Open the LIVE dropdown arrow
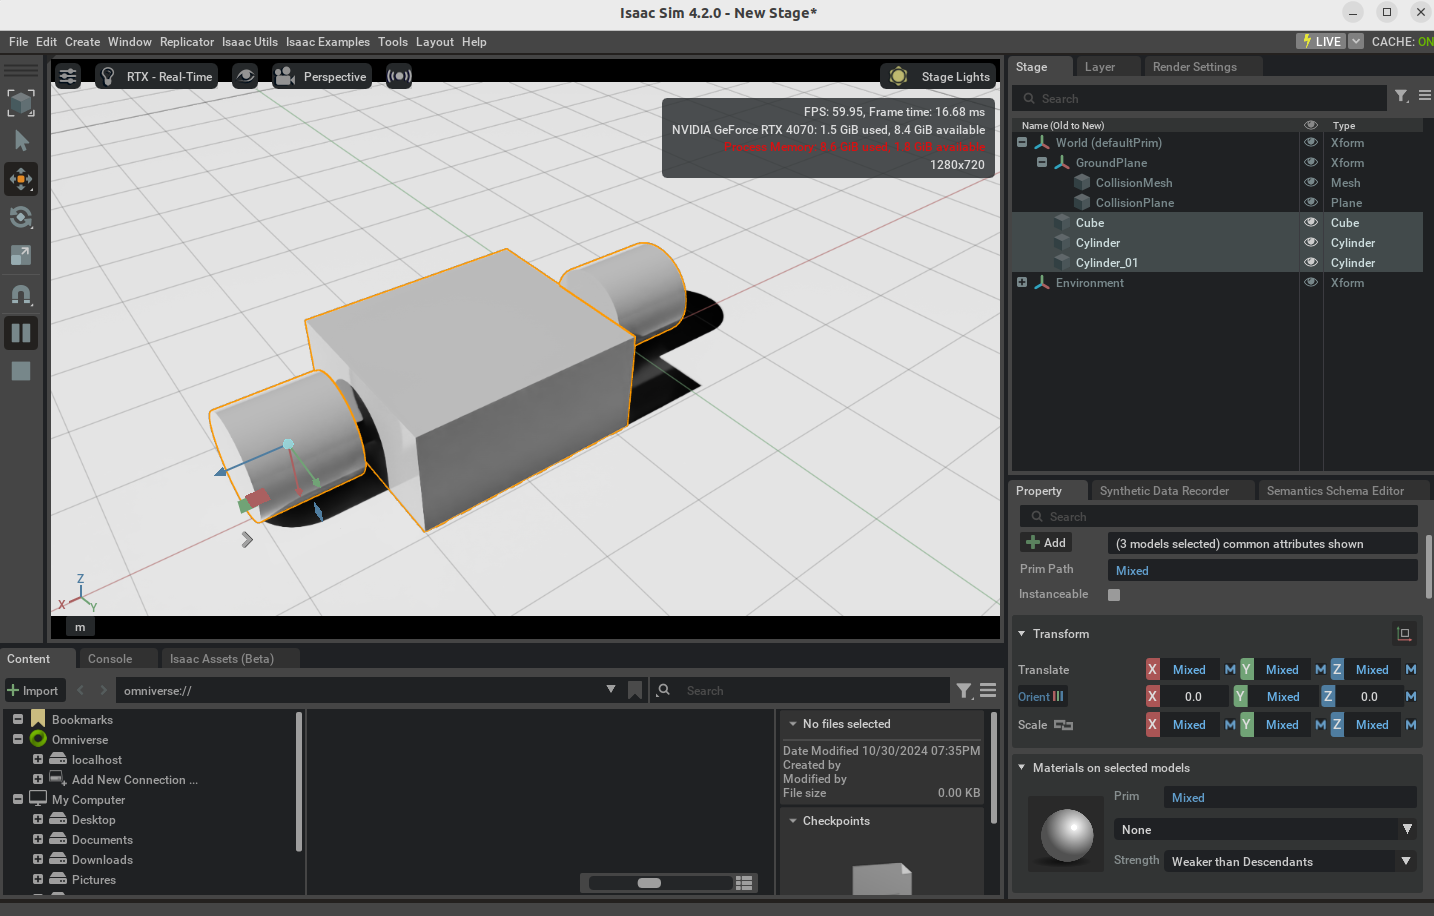The height and width of the screenshot is (916, 1434). point(1356,41)
